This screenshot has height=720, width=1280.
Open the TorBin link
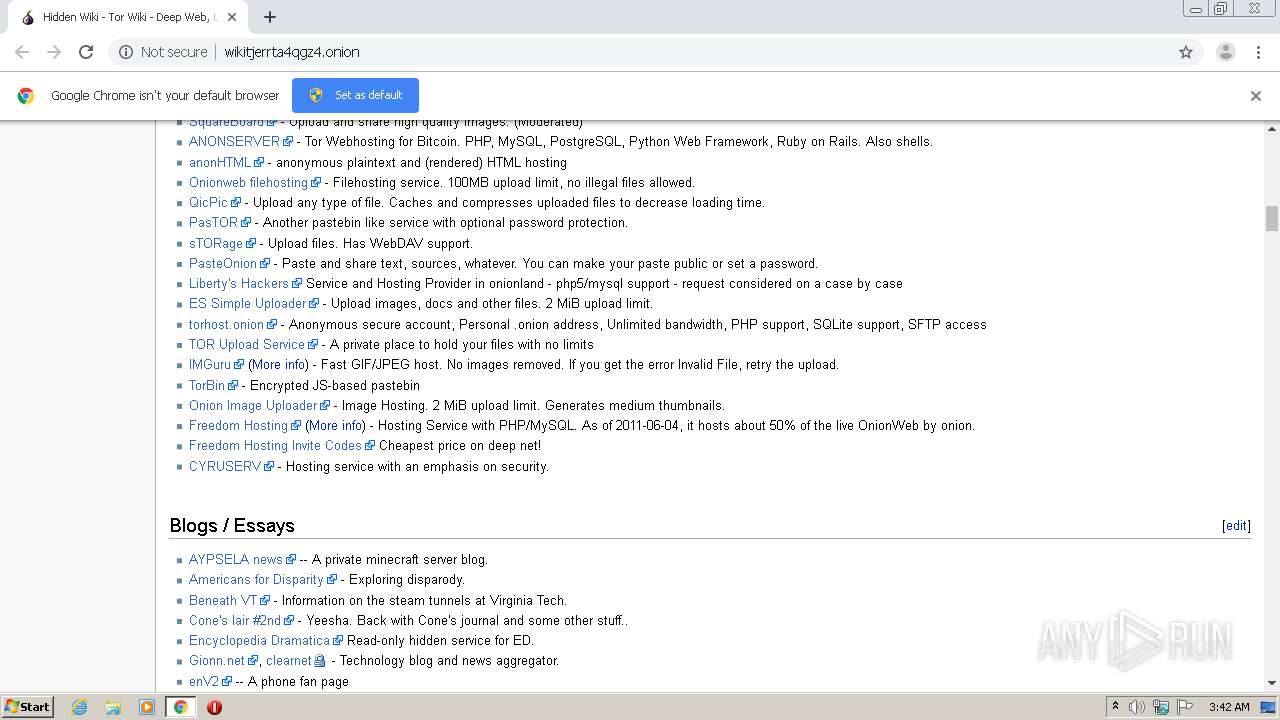click(x=207, y=385)
